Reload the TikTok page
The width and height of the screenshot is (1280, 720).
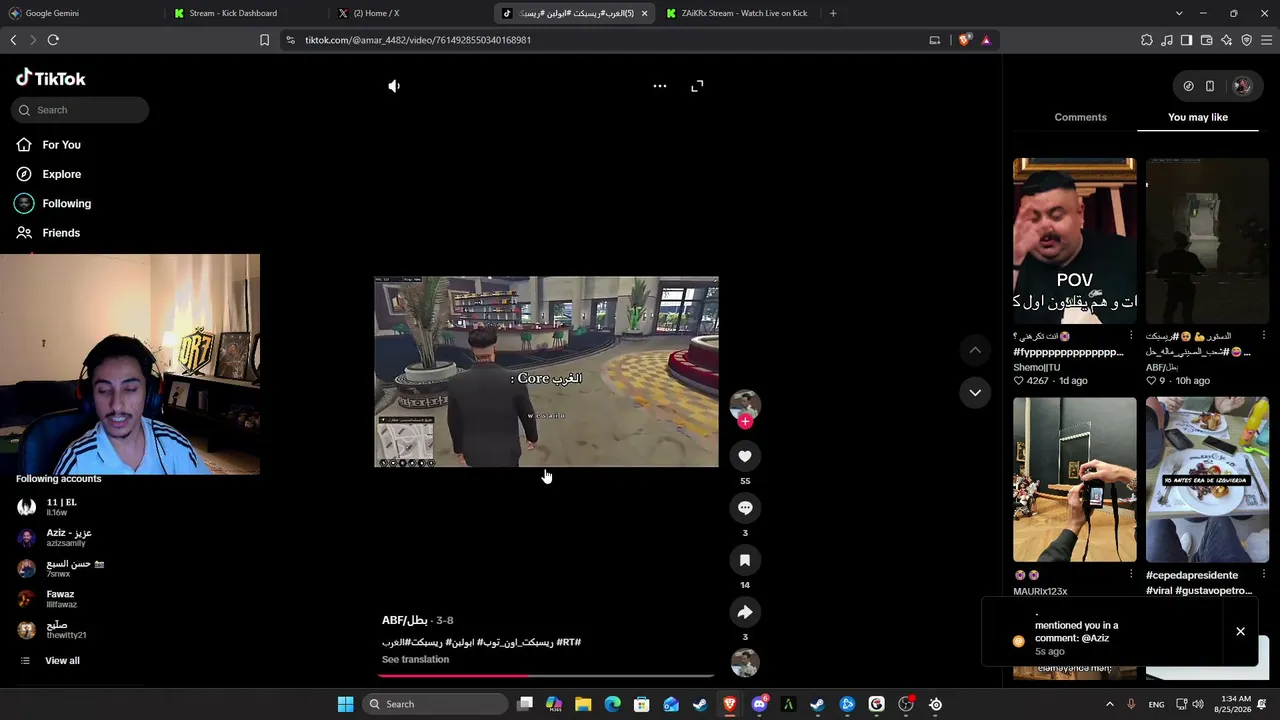[53, 40]
